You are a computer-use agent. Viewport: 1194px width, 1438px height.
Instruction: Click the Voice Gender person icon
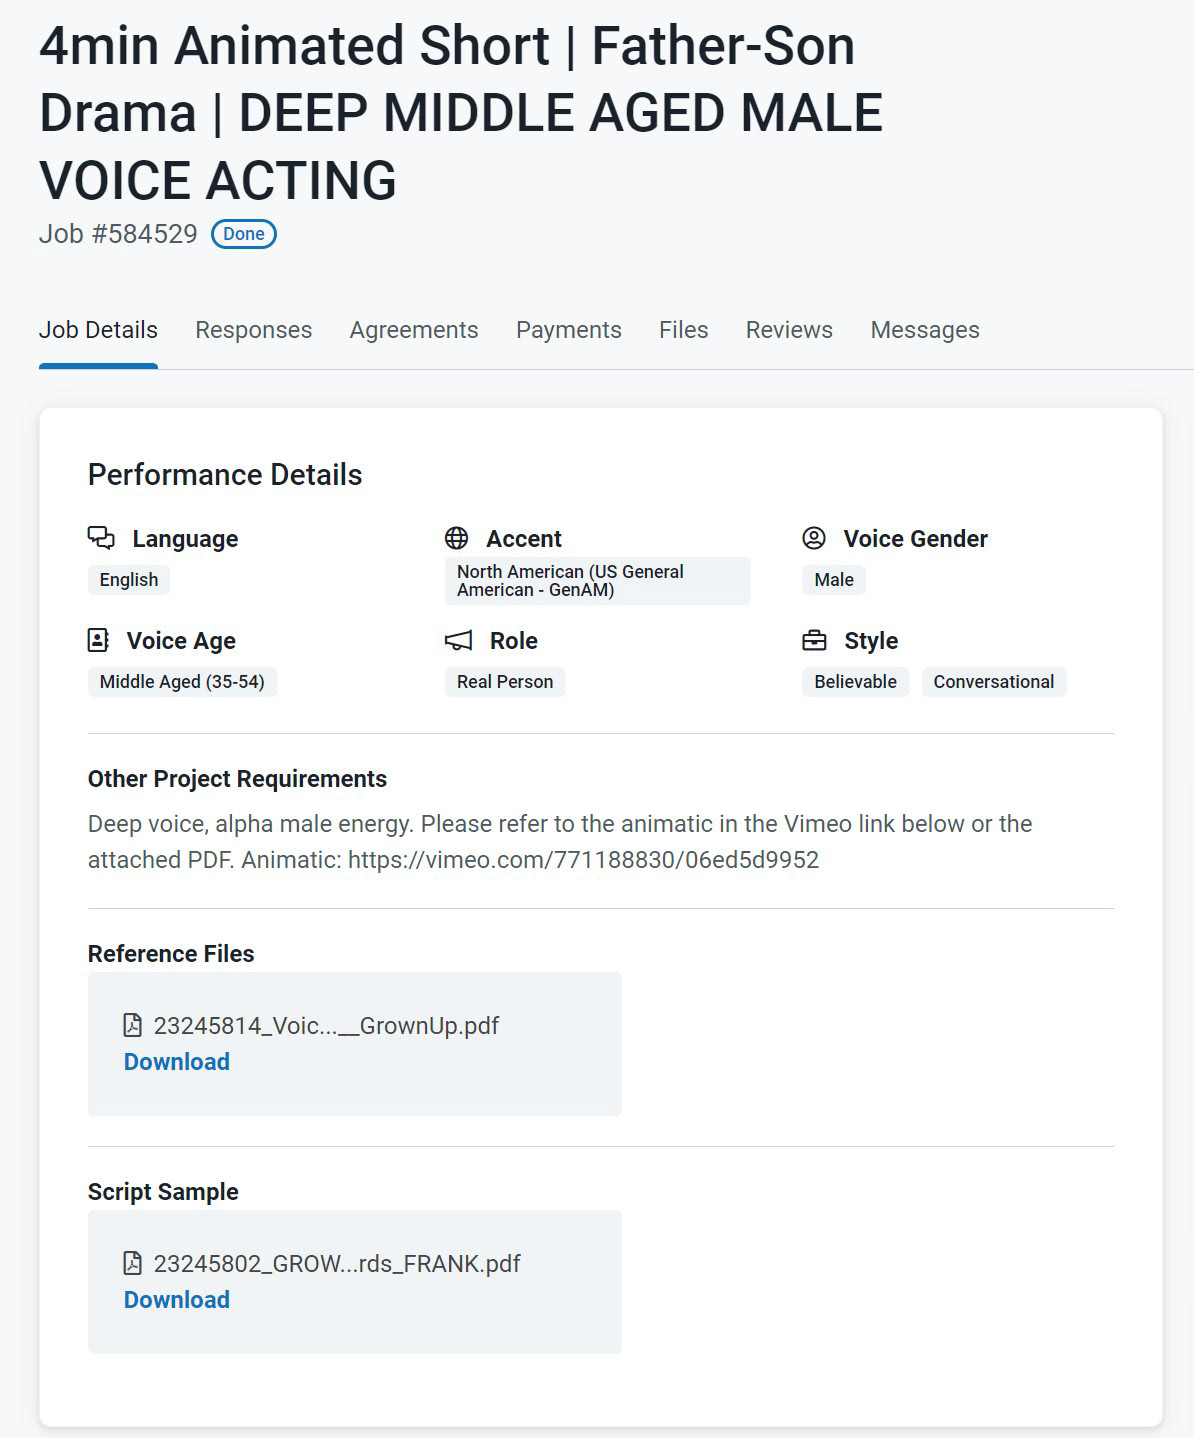click(x=814, y=538)
